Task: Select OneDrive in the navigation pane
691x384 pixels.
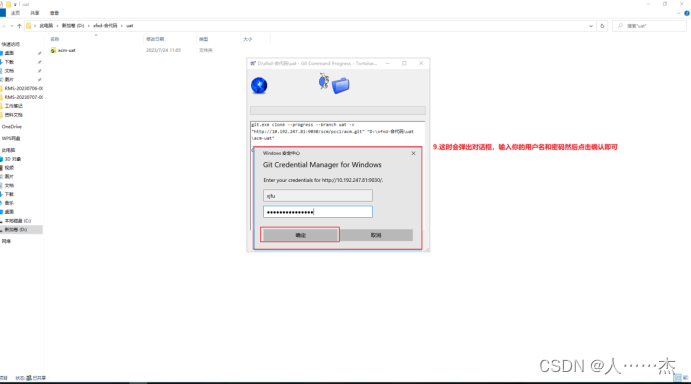Action: (11, 127)
